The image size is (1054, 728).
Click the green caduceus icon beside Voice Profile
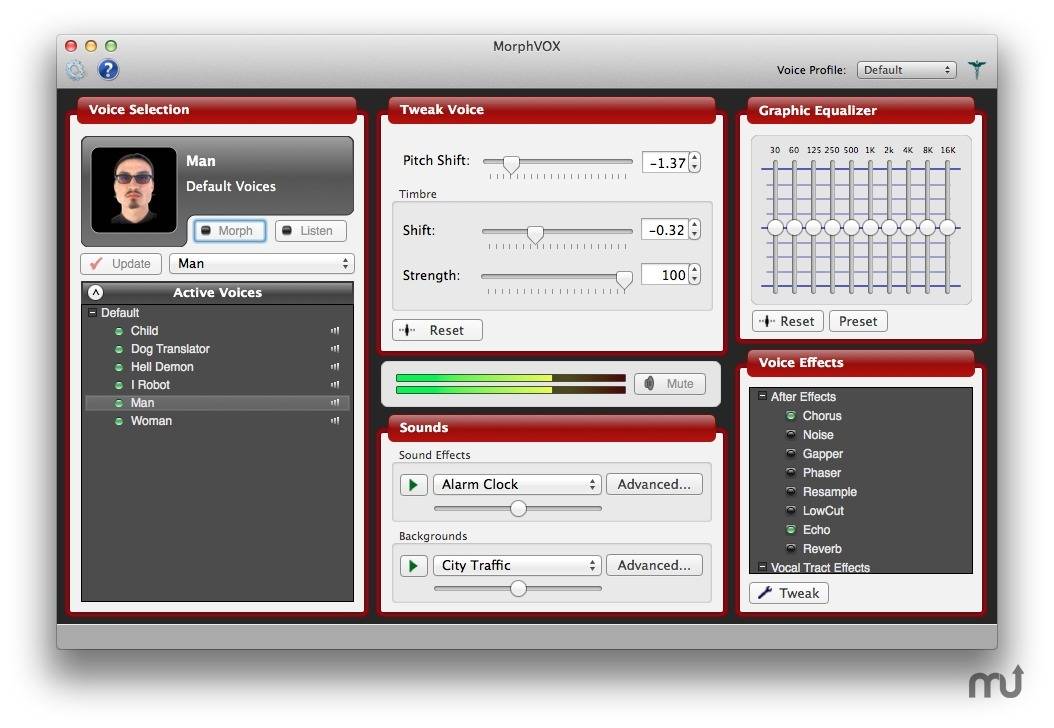977,70
